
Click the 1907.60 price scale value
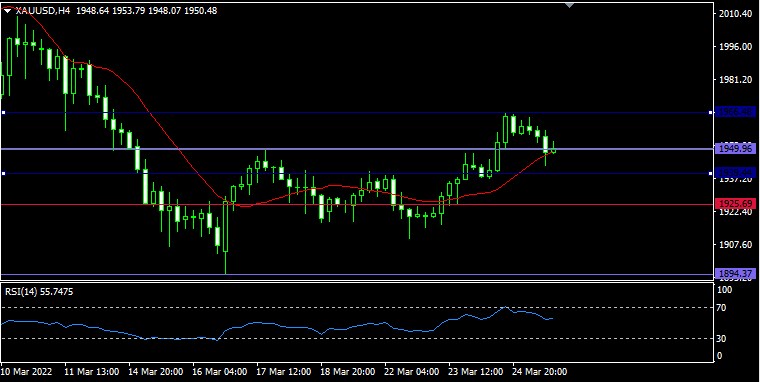(x=735, y=245)
